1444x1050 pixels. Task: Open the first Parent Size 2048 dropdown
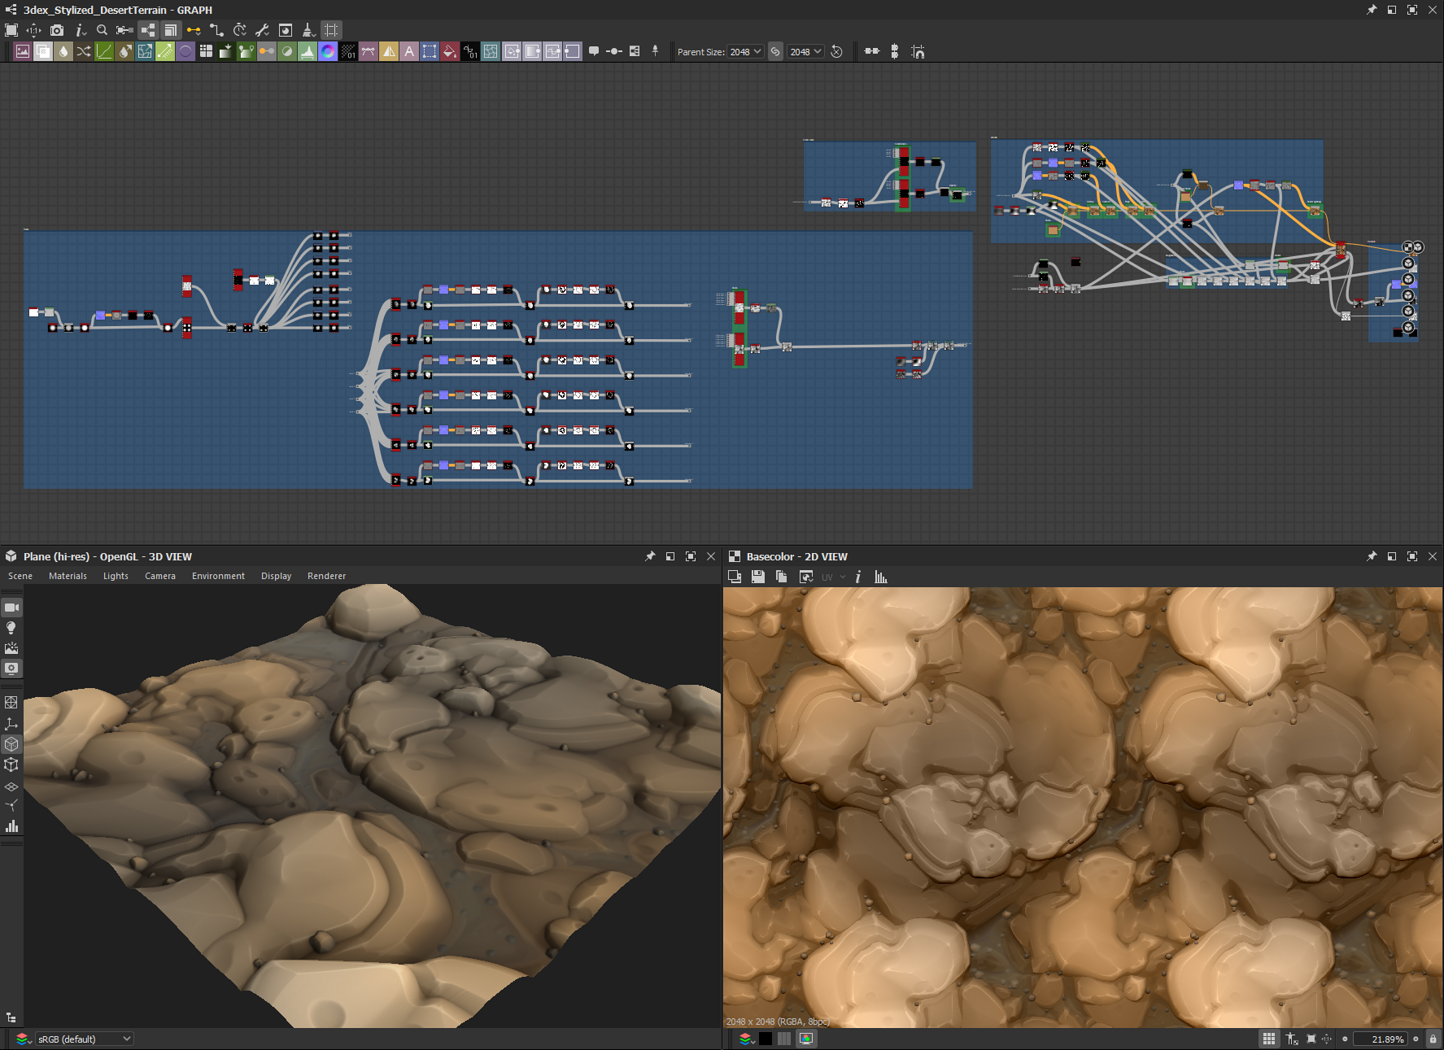point(745,52)
